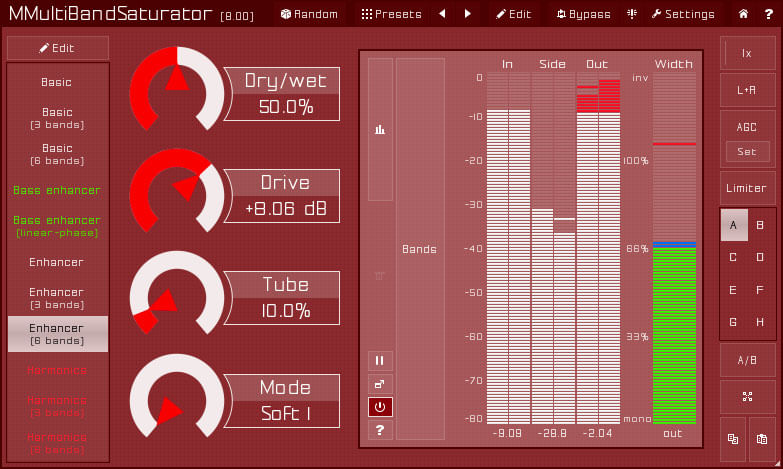
Task: Click the home icon
Action: point(744,14)
